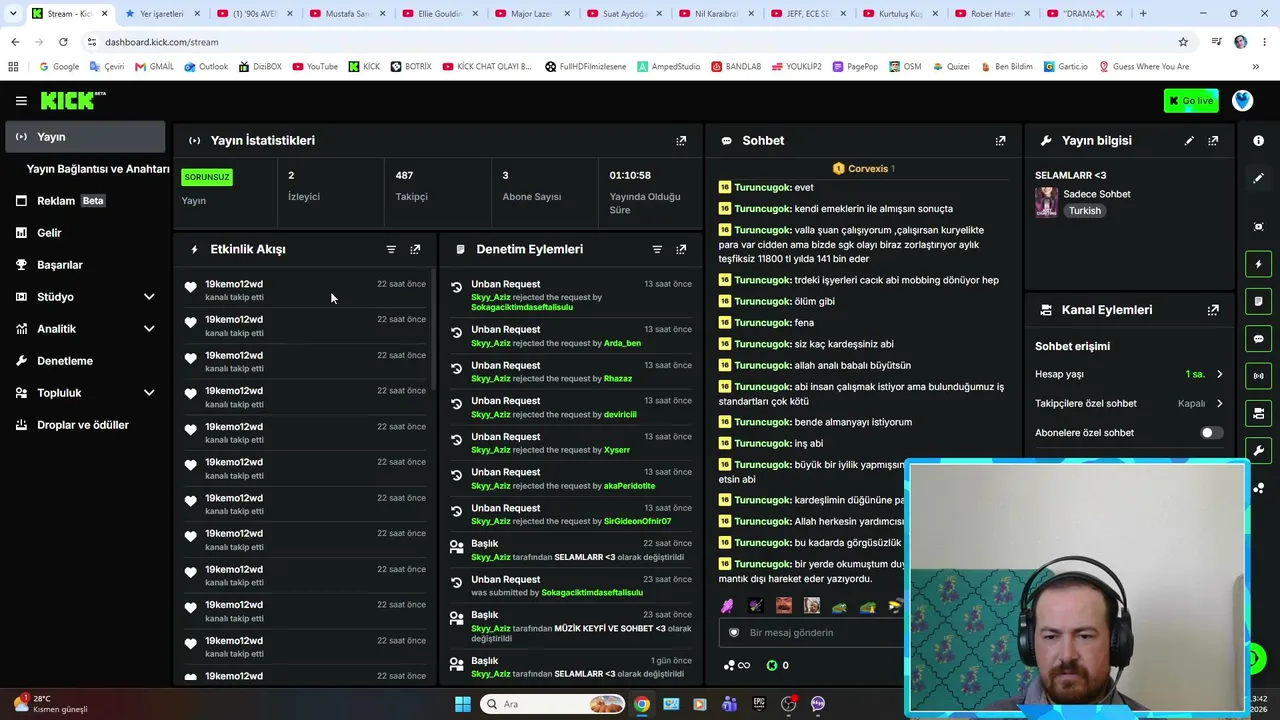
Task: Pop out the Denetim Eylemleri panel
Action: tap(681, 249)
